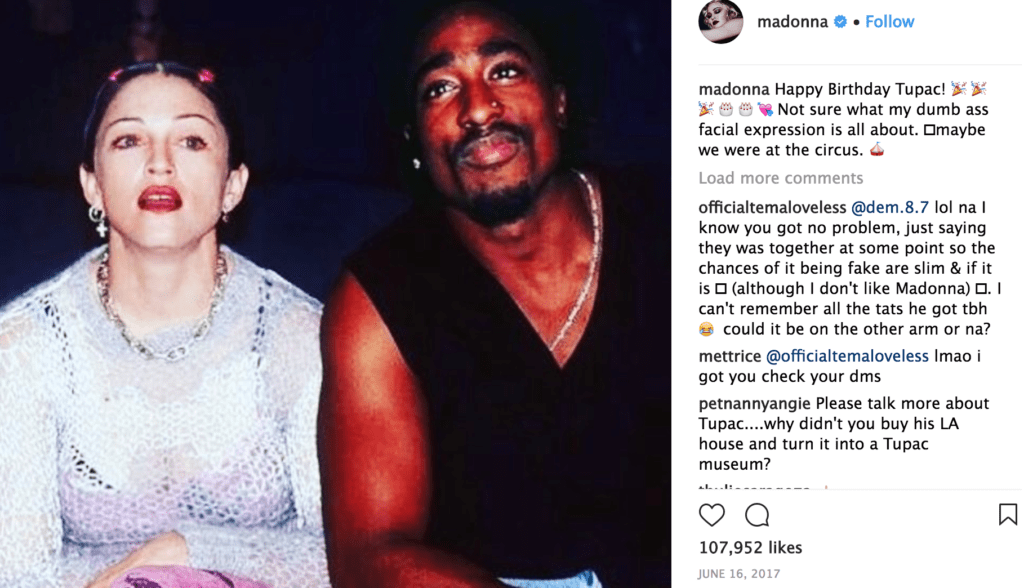View the 107,952 likes list
Screen dimensions: 1024x588
pyautogui.click(x=750, y=547)
